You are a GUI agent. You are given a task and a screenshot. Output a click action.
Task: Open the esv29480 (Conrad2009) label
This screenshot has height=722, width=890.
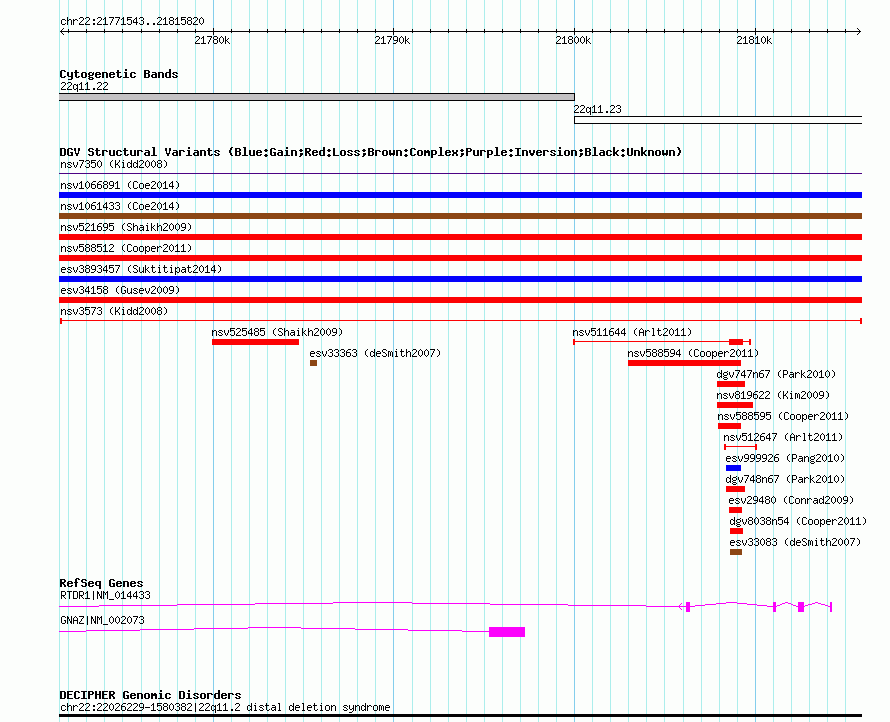(x=791, y=501)
